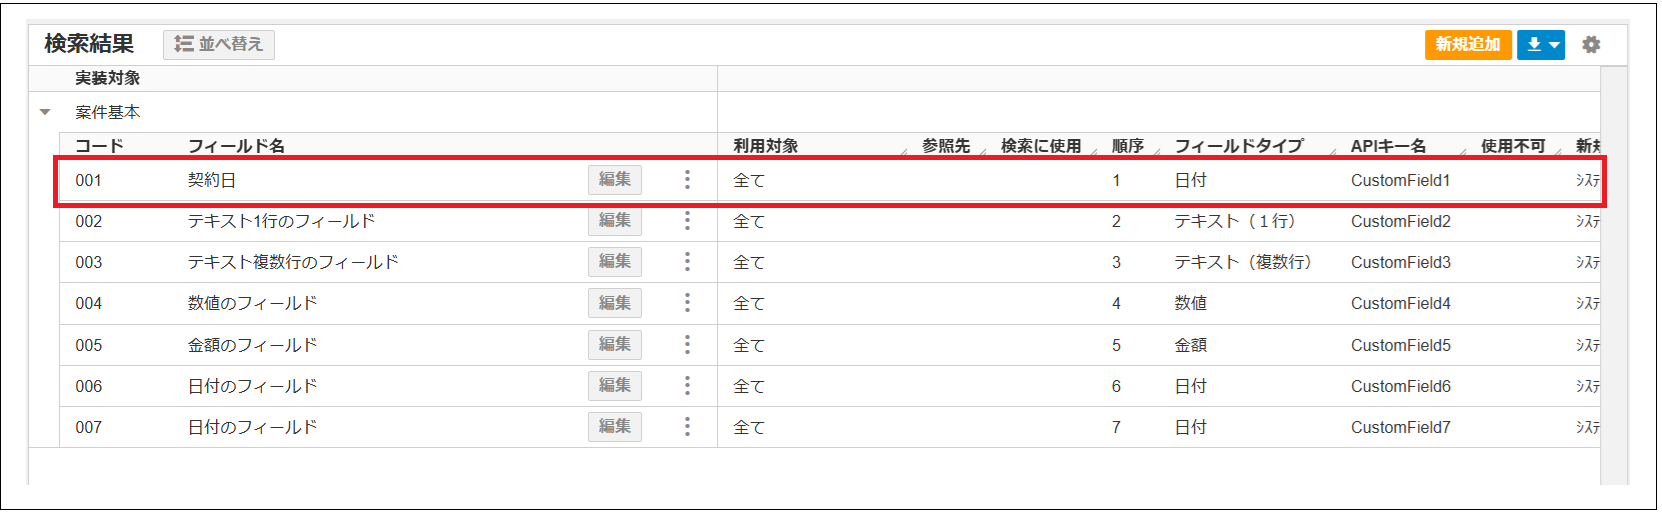Open the settings gear icon

coord(1590,45)
